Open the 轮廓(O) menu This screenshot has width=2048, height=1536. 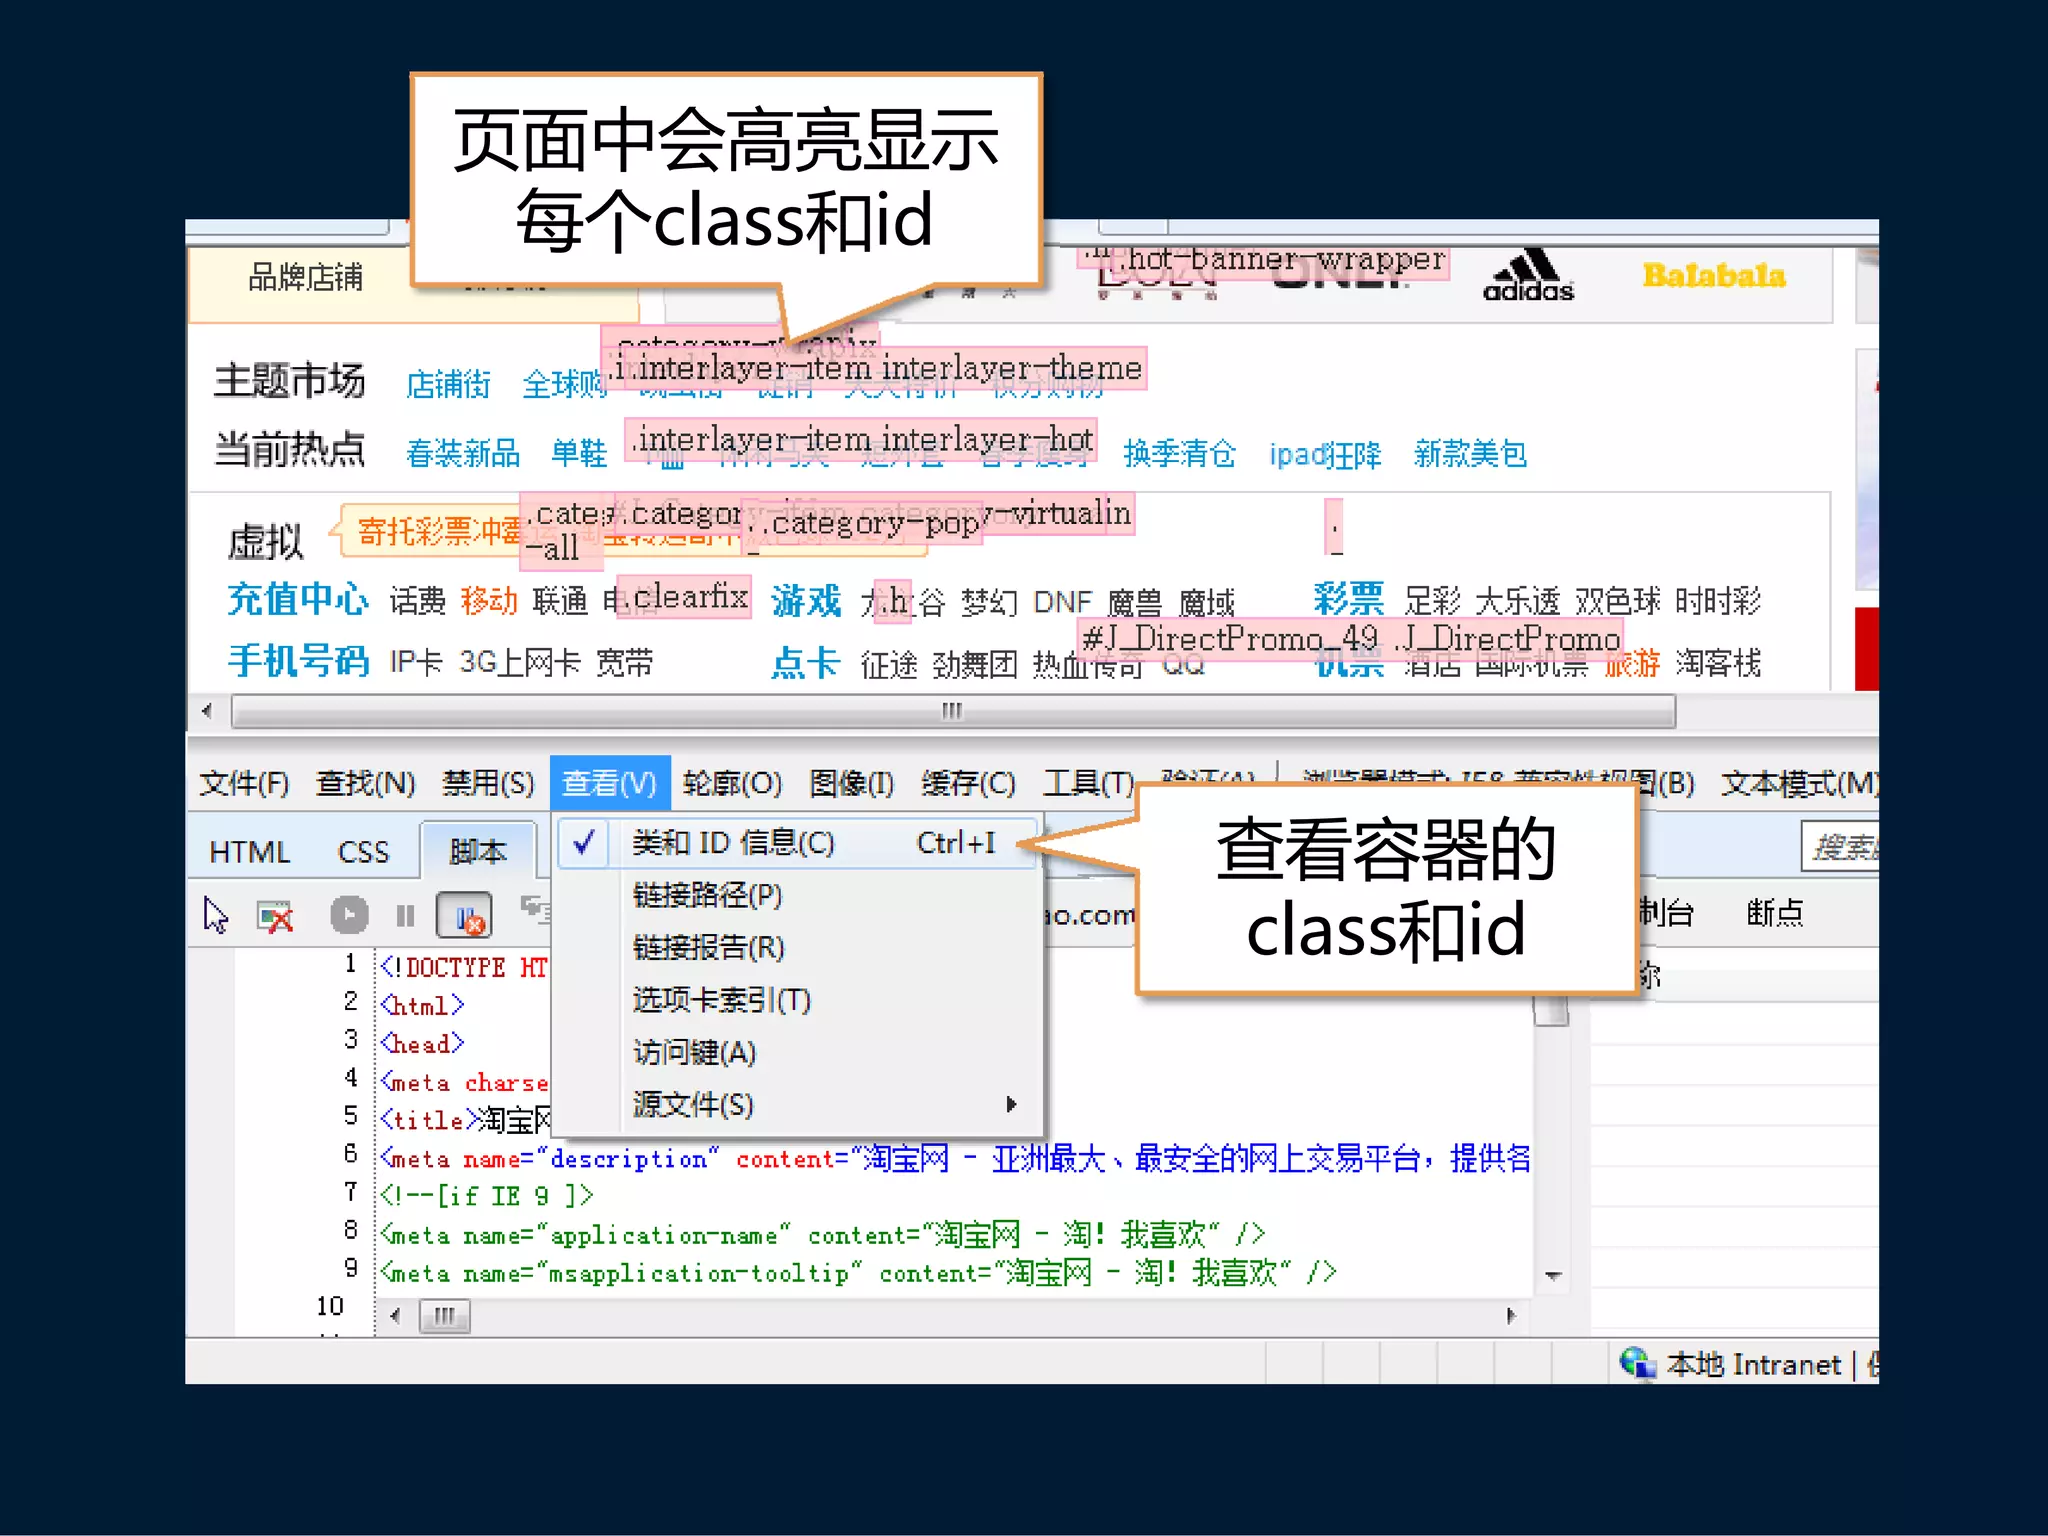coord(732,783)
